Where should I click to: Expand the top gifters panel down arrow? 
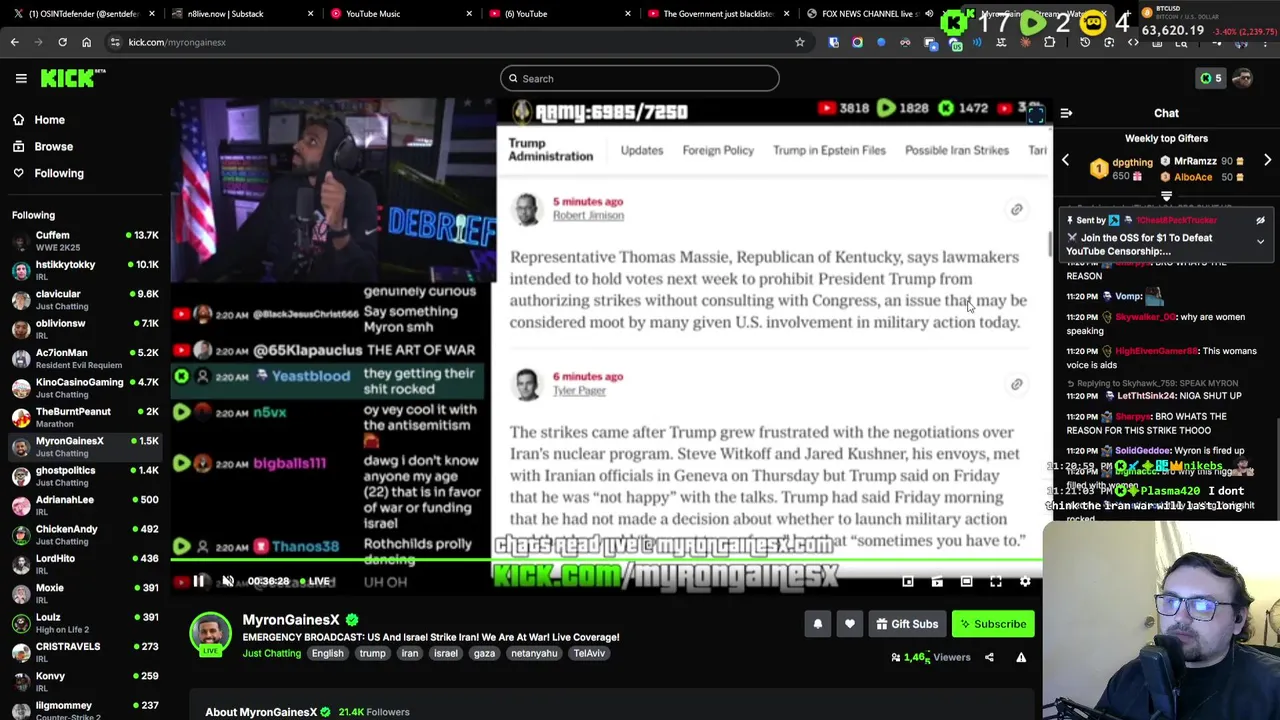1166,197
